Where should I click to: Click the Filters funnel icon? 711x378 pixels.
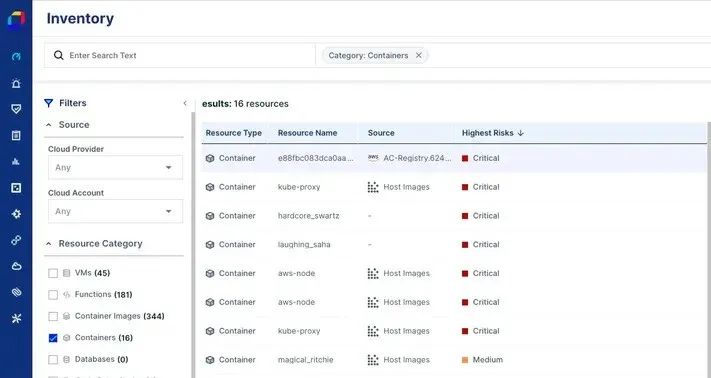pyautogui.click(x=49, y=103)
